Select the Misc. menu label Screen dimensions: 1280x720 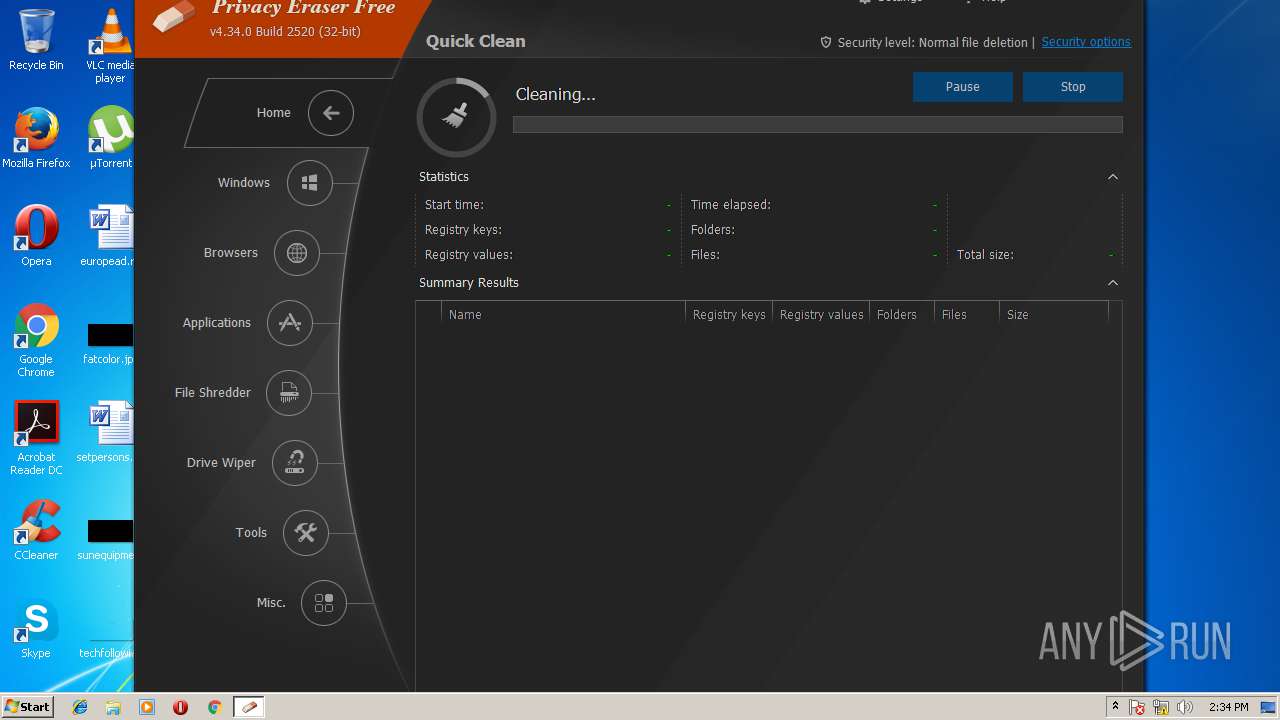point(271,603)
